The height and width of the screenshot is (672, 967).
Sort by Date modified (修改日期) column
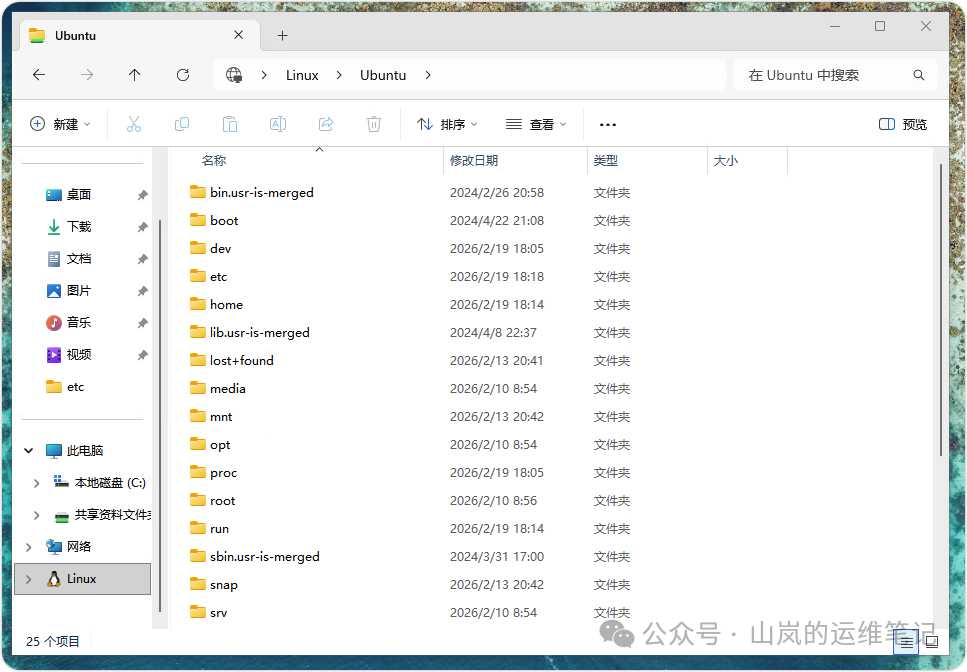(x=515, y=161)
